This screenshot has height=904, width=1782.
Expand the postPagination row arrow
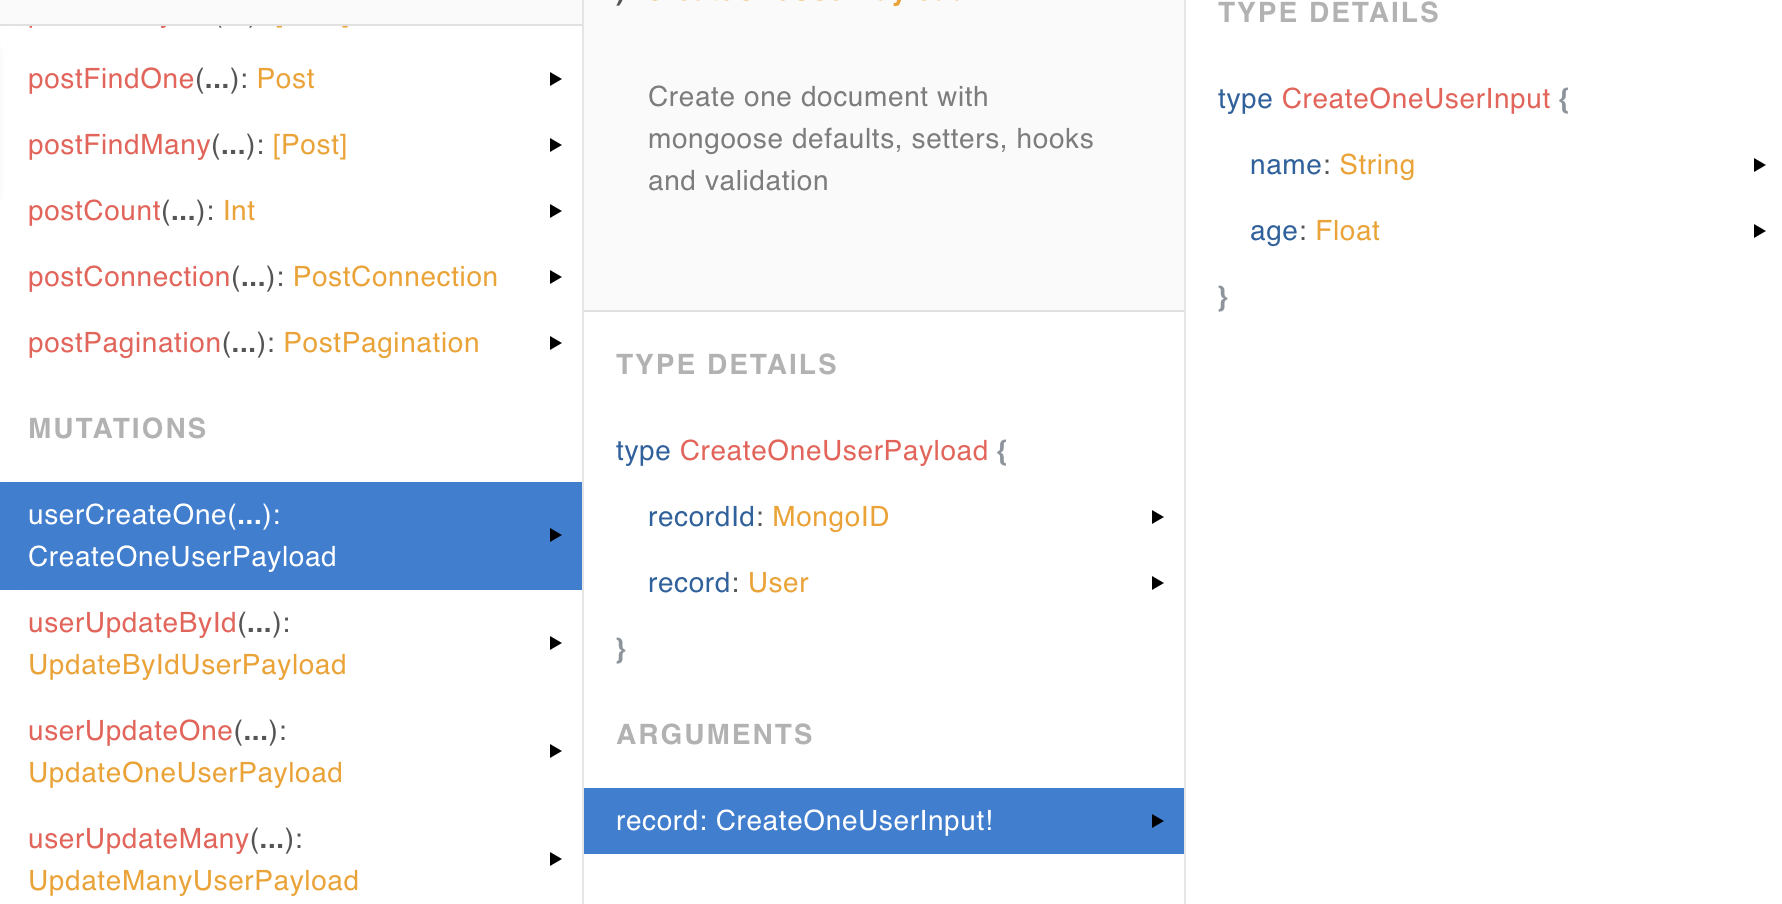click(x=556, y=343)
